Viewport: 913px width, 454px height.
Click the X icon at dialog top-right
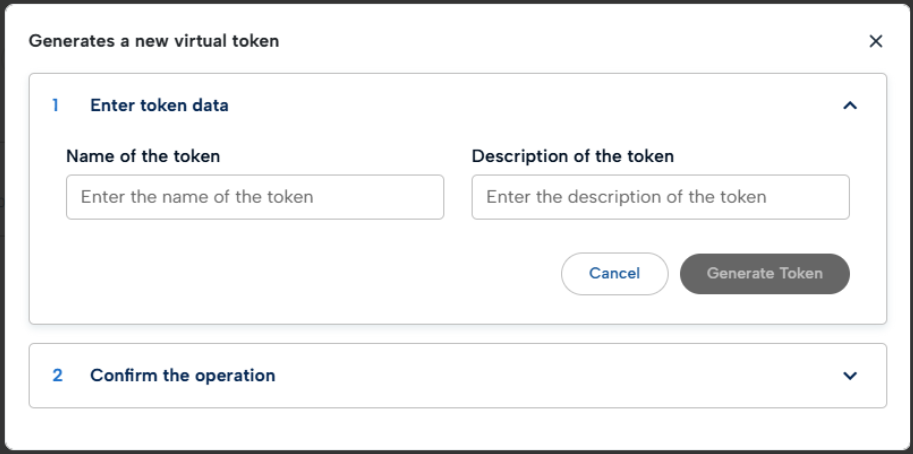[875, 41]
